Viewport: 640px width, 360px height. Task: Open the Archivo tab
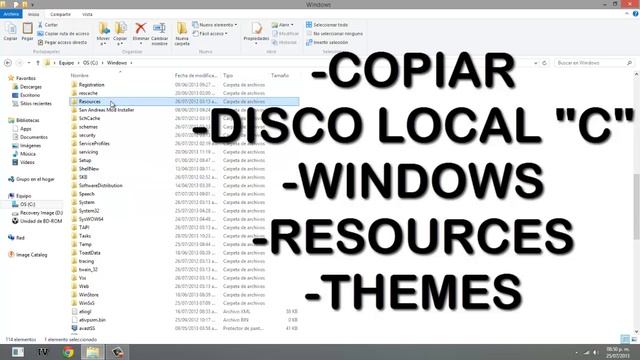click(11, 14)
